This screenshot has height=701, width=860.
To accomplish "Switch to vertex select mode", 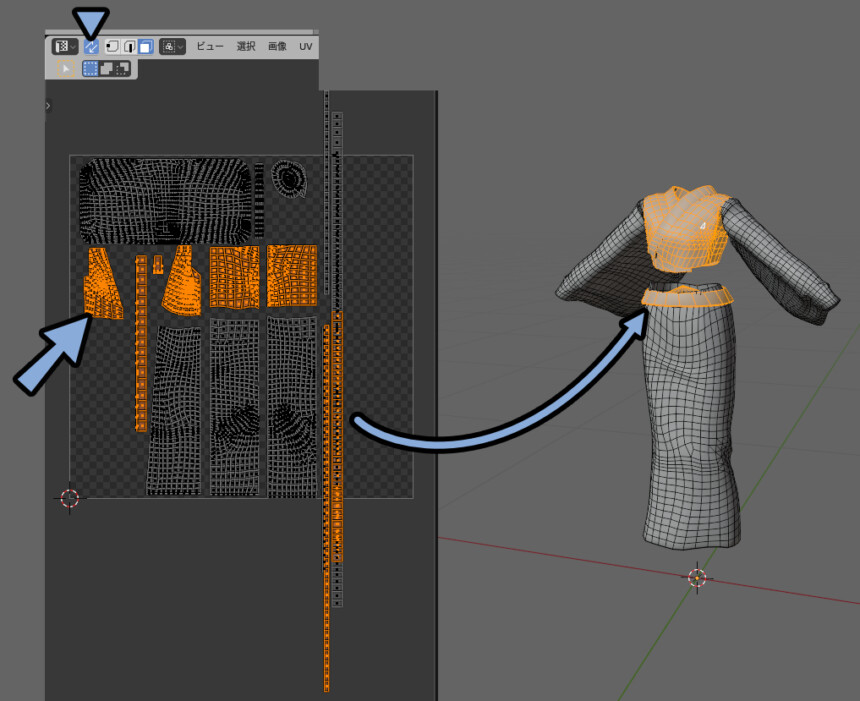I will [x=112, y=47].
